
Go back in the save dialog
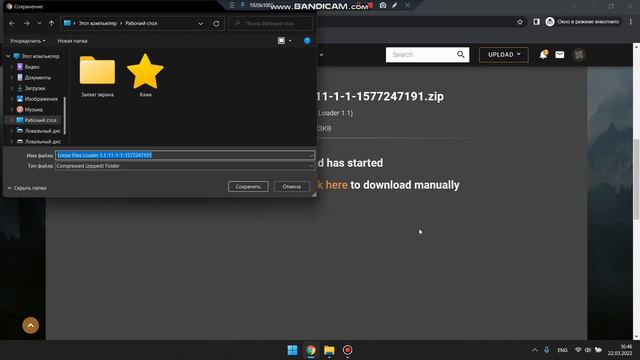(12, 24)
